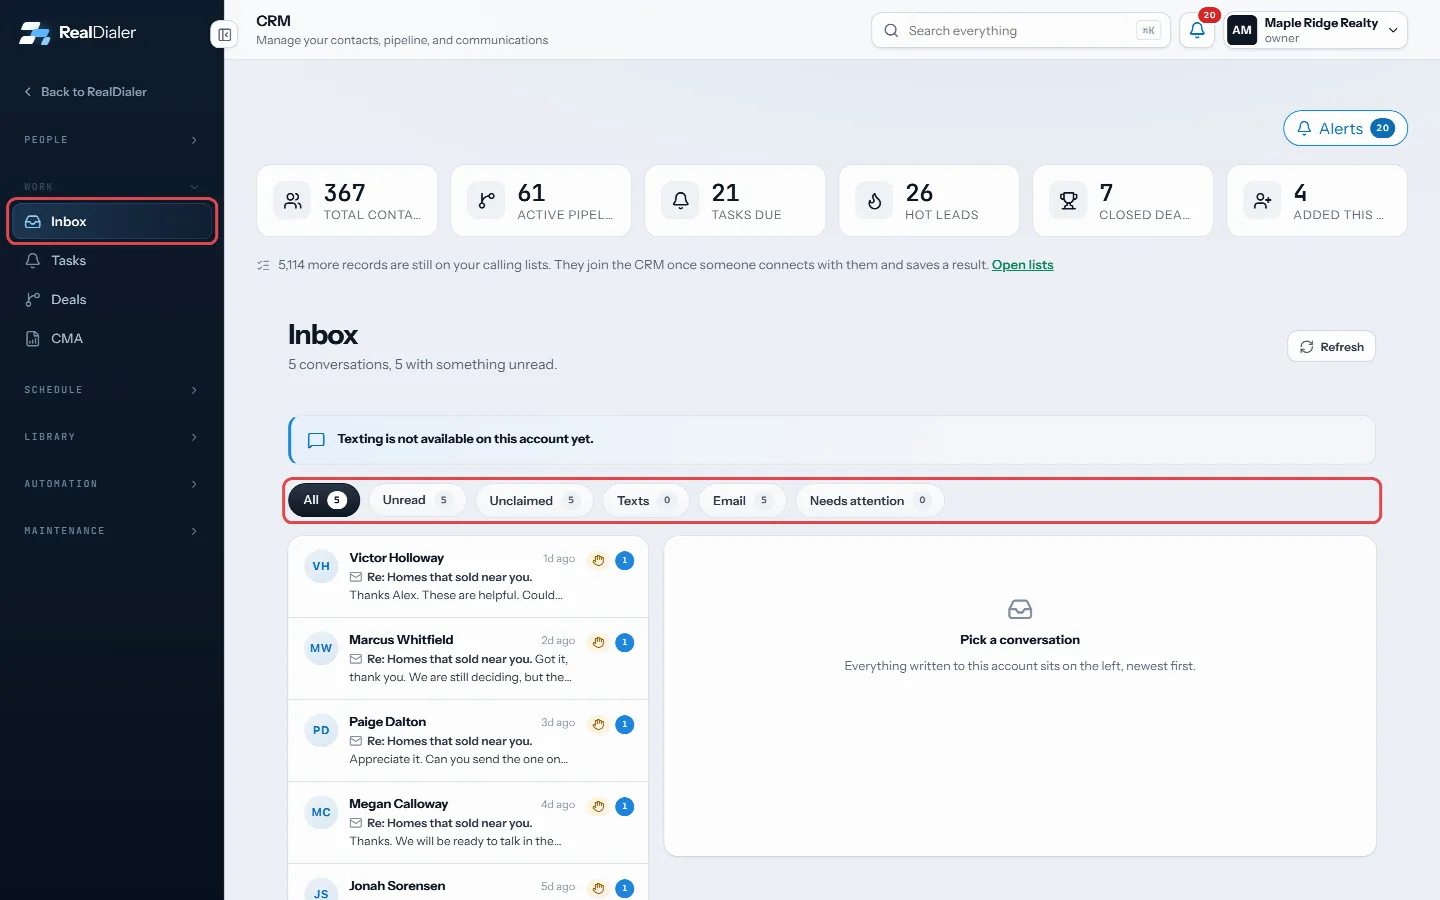The height and width of the screenshot is (900, 1440).
Task: Follow the Open lists link
Action: click(1022, 265)
